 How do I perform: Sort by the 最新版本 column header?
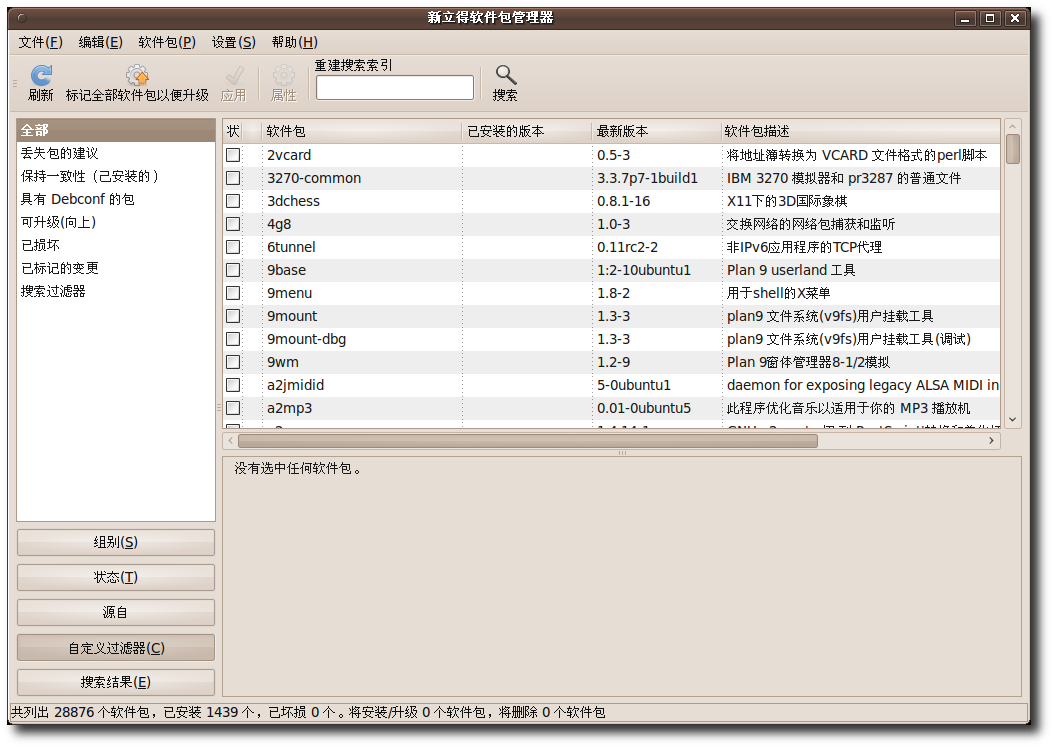pyautogui.click(x=657, y=131)
